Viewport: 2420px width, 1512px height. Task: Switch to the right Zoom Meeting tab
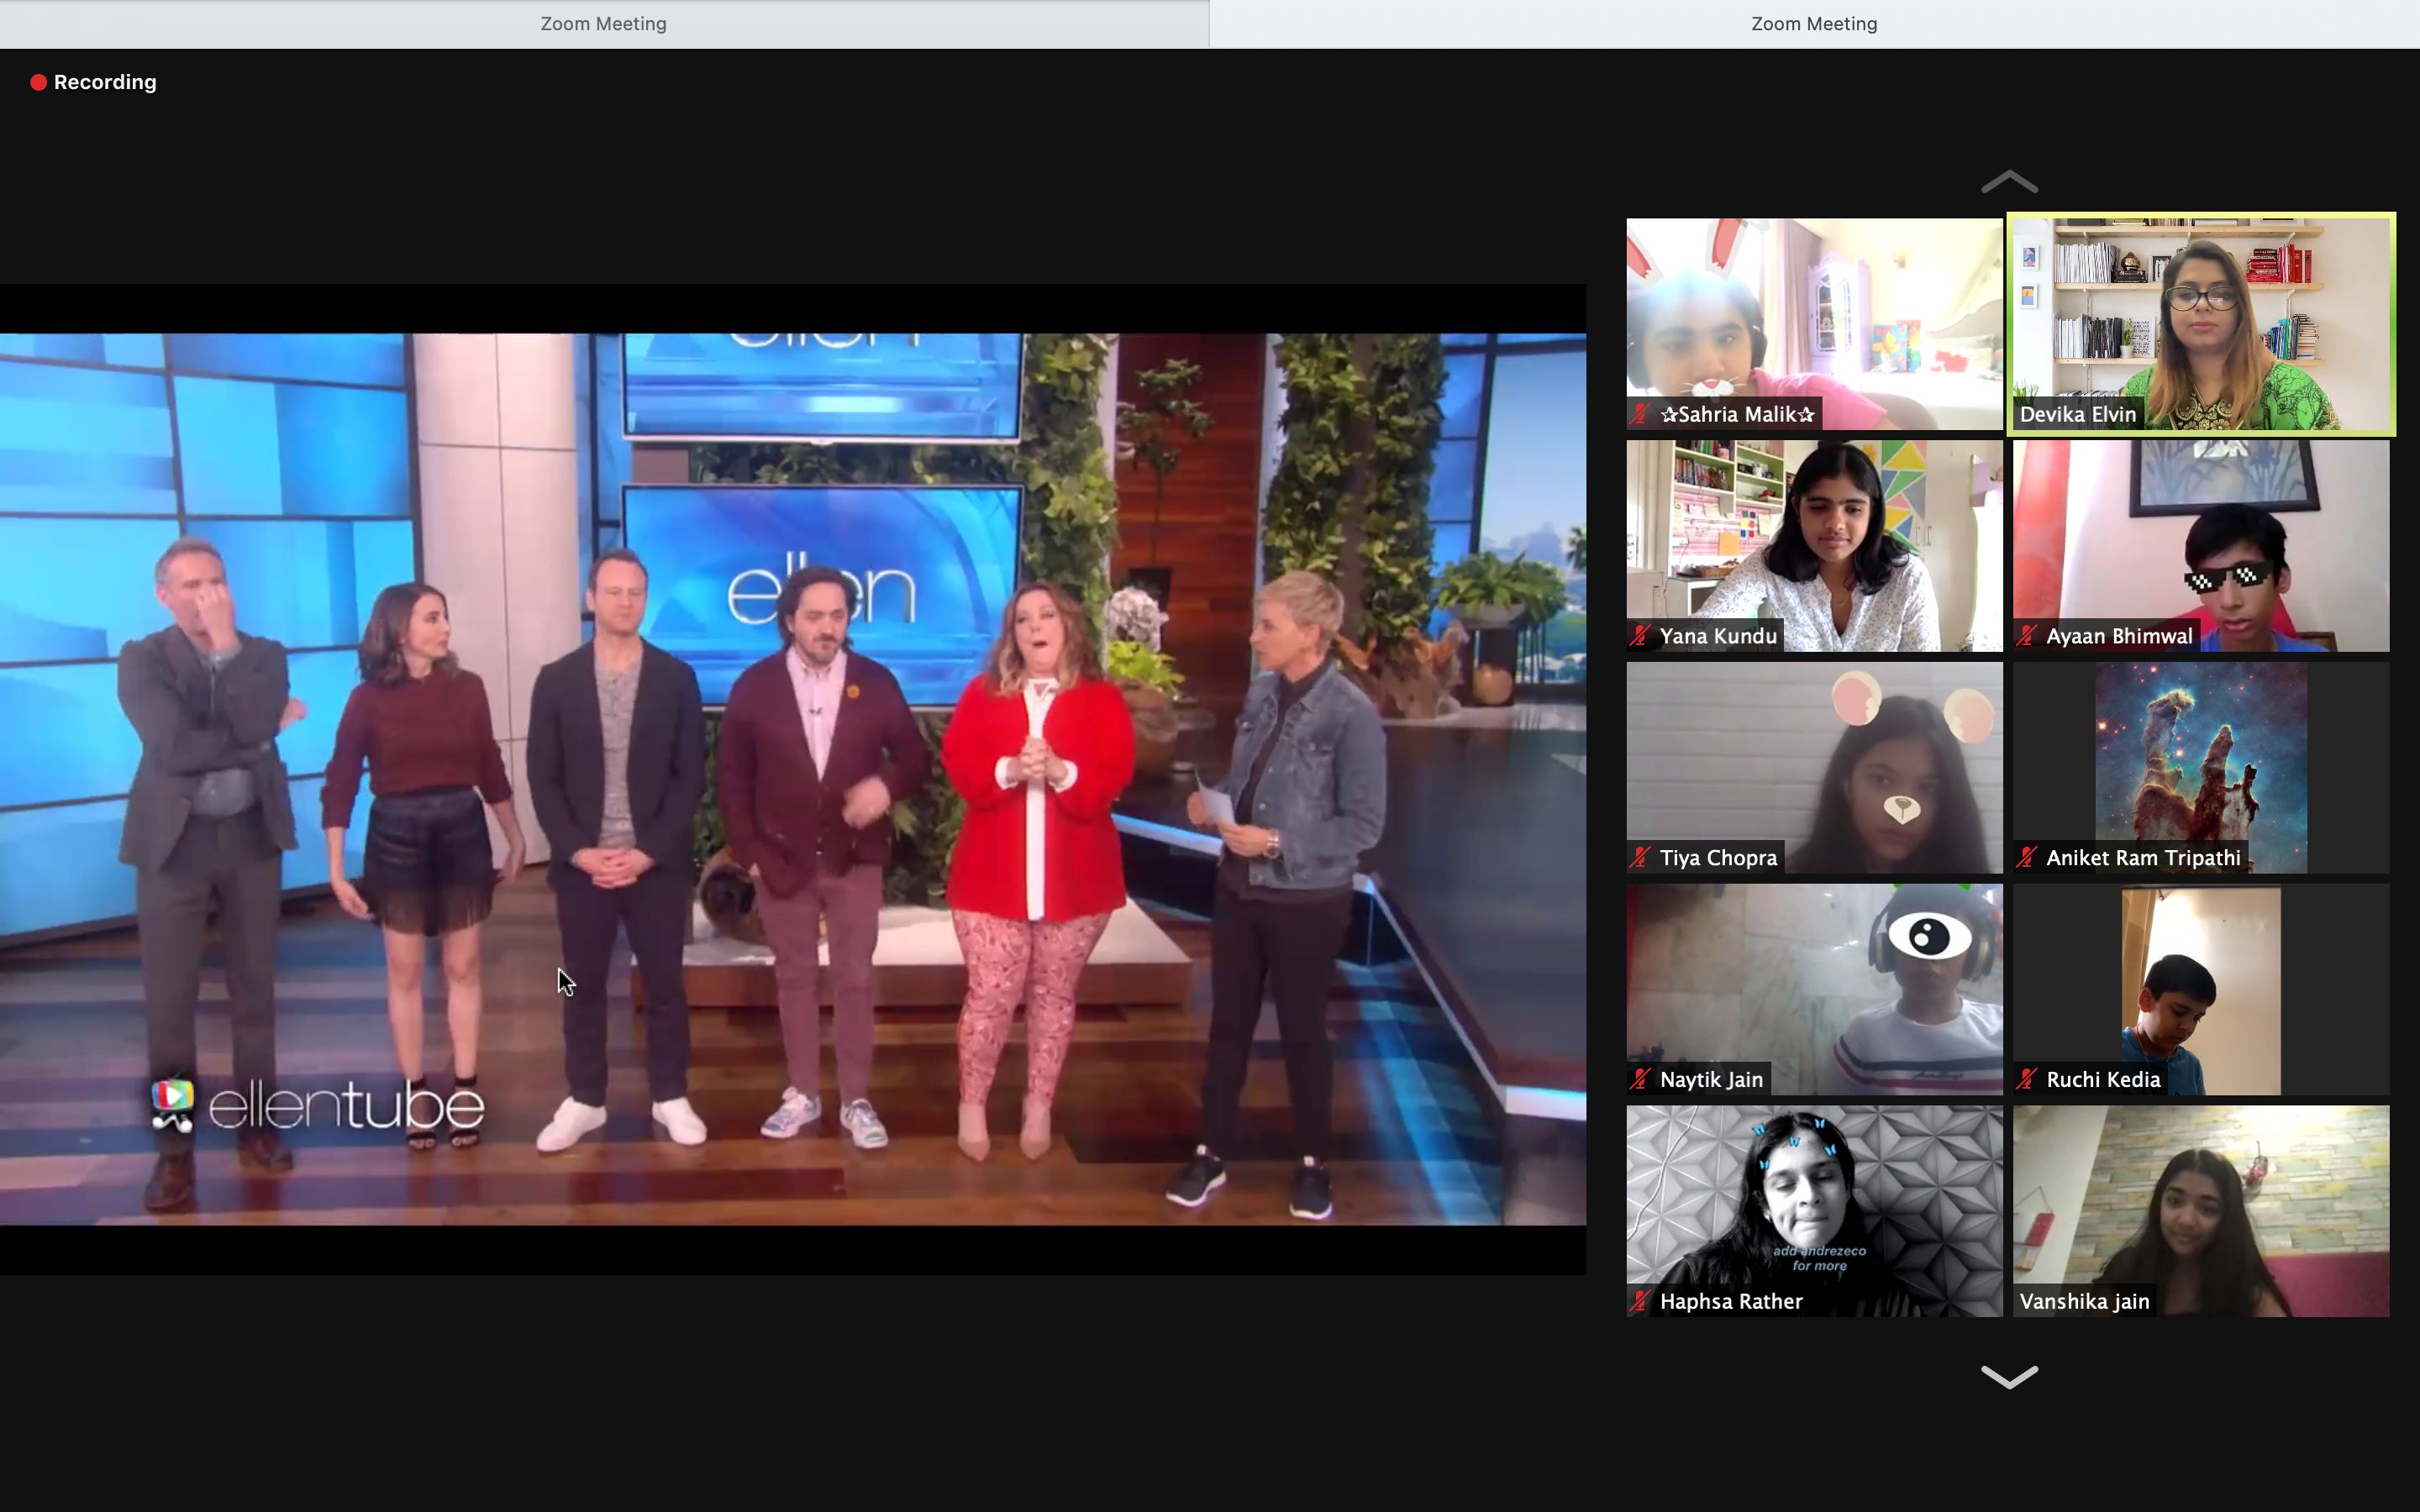point(1814,24)
